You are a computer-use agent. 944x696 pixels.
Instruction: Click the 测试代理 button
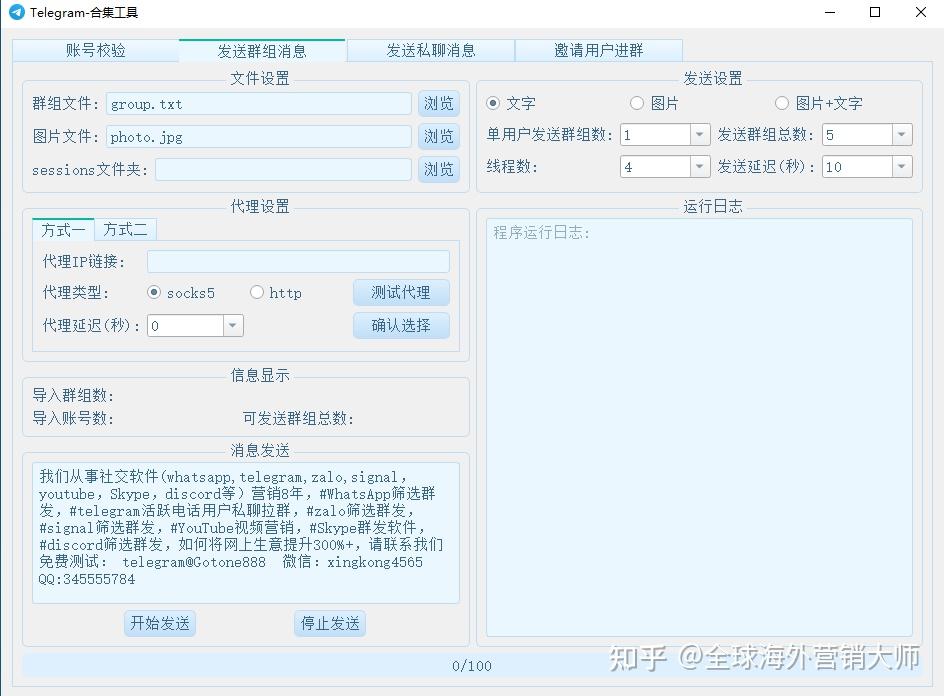coord(401,293)
